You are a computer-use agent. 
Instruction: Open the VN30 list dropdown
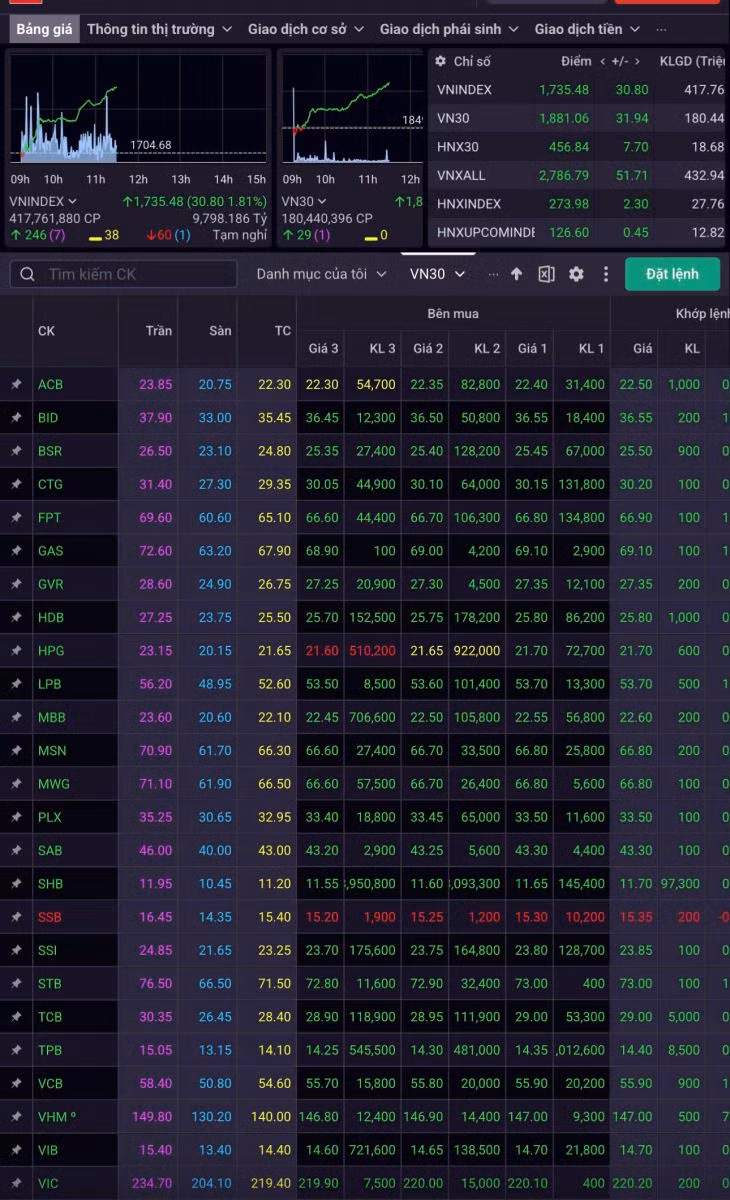click(438, 274)
